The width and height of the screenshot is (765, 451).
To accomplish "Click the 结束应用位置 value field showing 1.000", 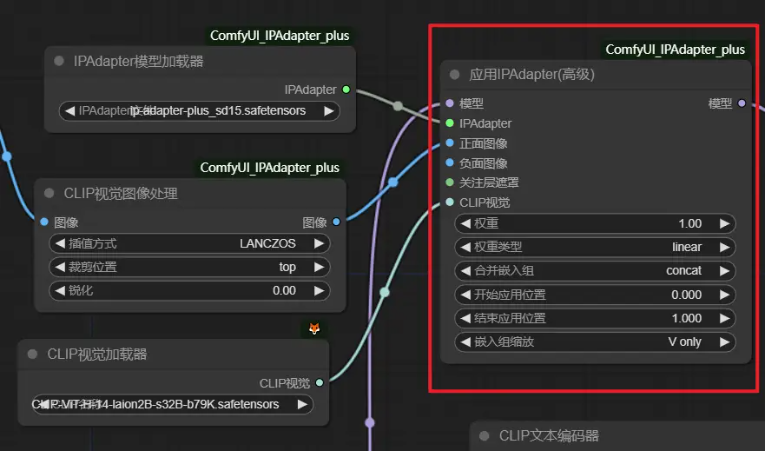I will pyautogui.click(x=595, y=318).
